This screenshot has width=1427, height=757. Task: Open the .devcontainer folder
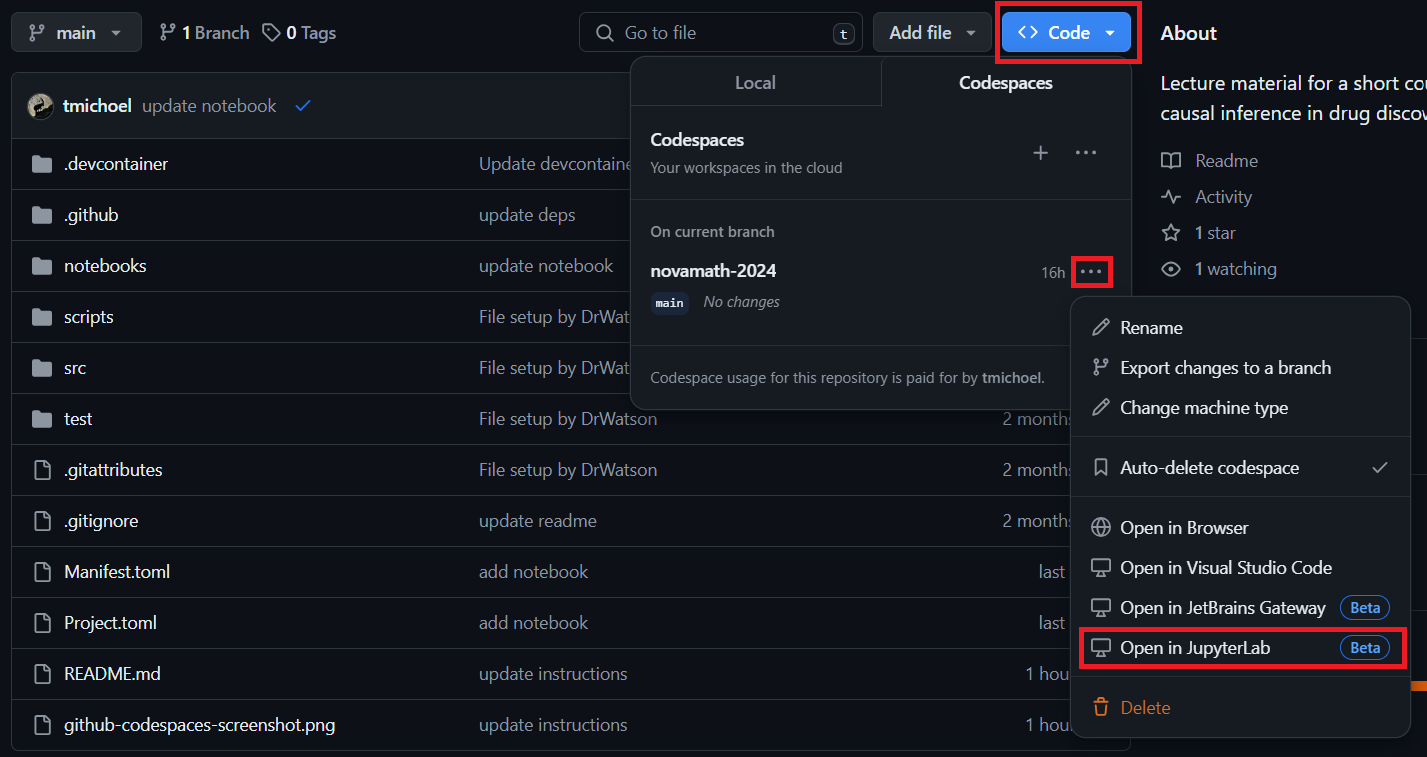116,164
